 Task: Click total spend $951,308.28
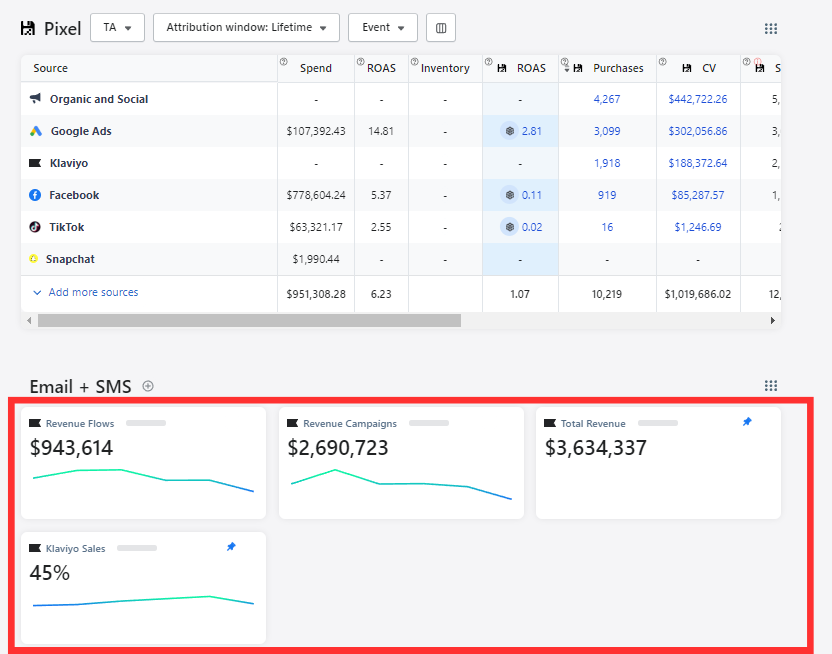coord(316,294)
